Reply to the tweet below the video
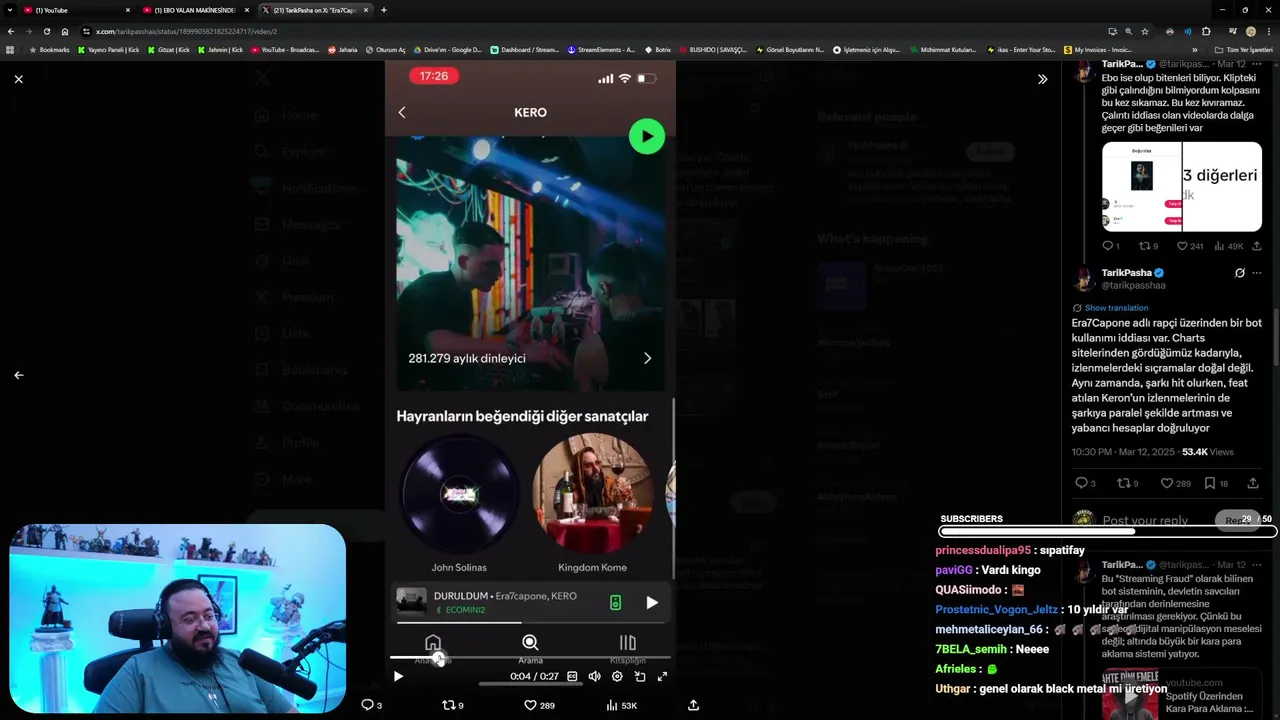The width and height of the screenshot is (1280, 720). point(371,705)
